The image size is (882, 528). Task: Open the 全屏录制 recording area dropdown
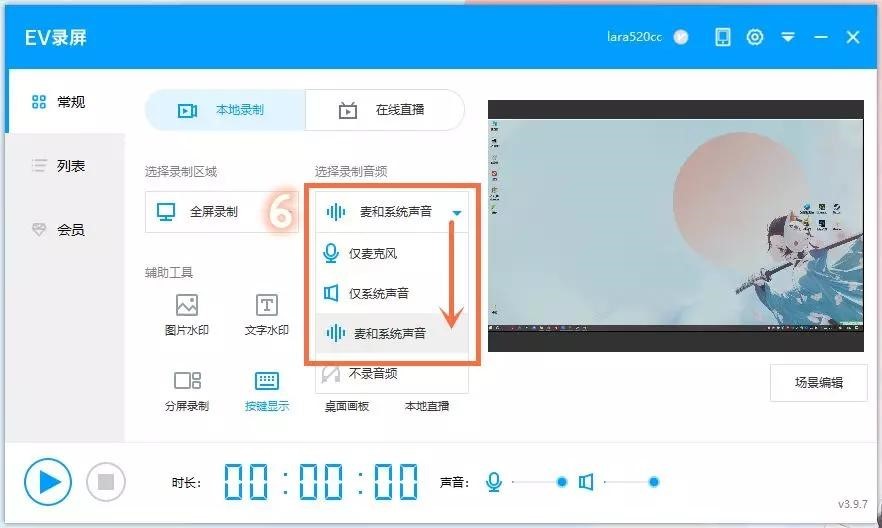click(x=221, y=212)
